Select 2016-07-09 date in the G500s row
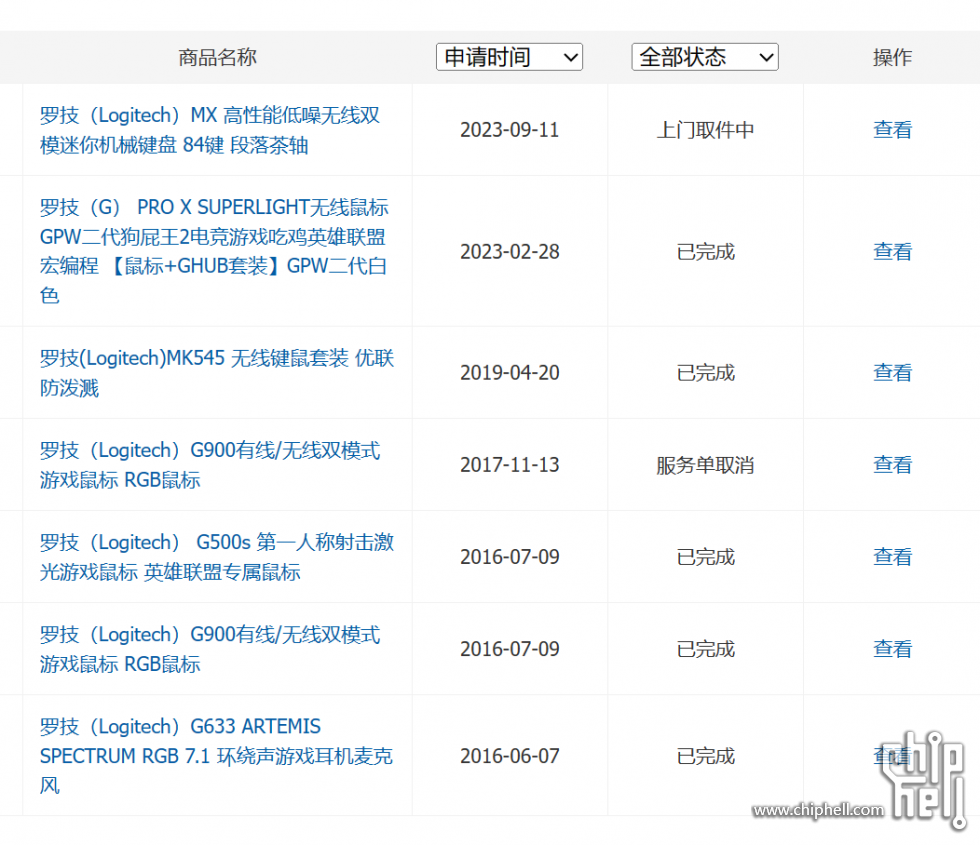 click(509, 557)
